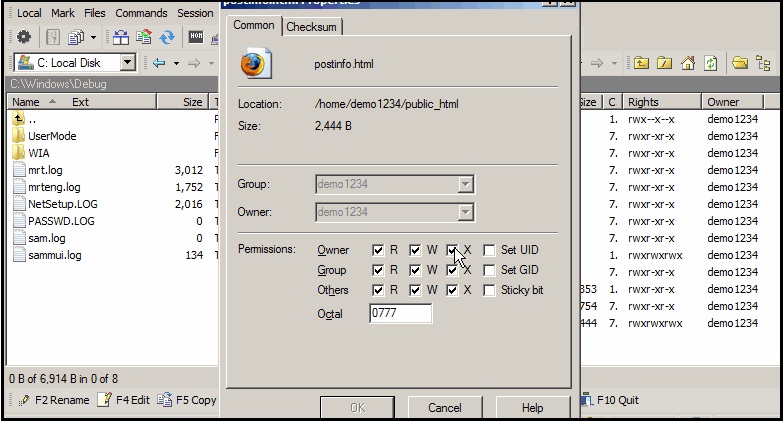783x421 pixels.
Task: Select NetSetup.LOG file
Action: (55, 204)
